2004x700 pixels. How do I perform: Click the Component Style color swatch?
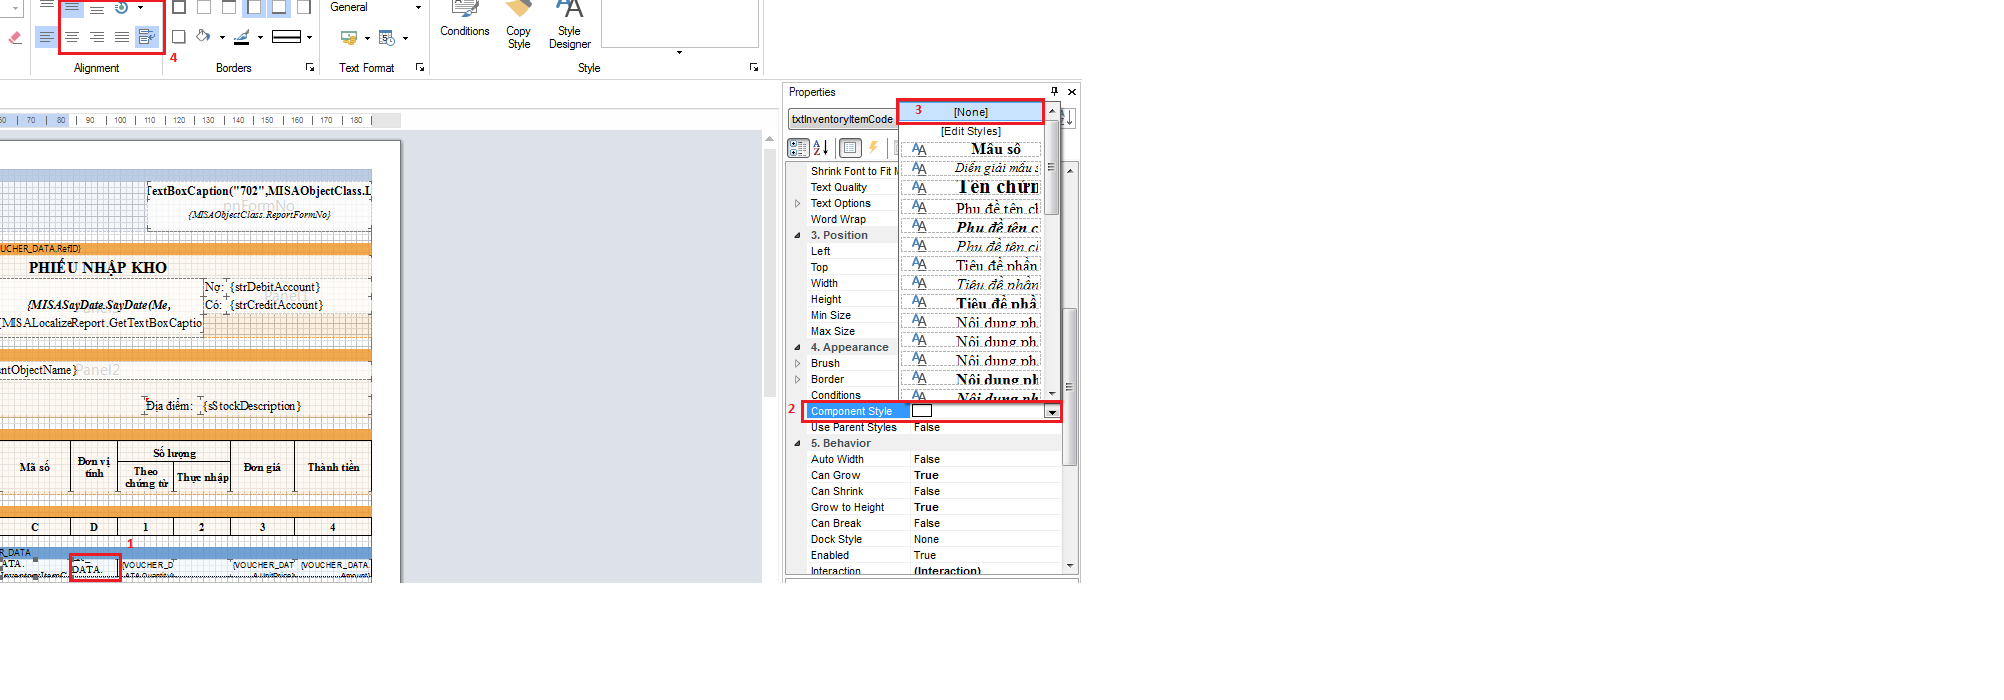tap(922, 411)
